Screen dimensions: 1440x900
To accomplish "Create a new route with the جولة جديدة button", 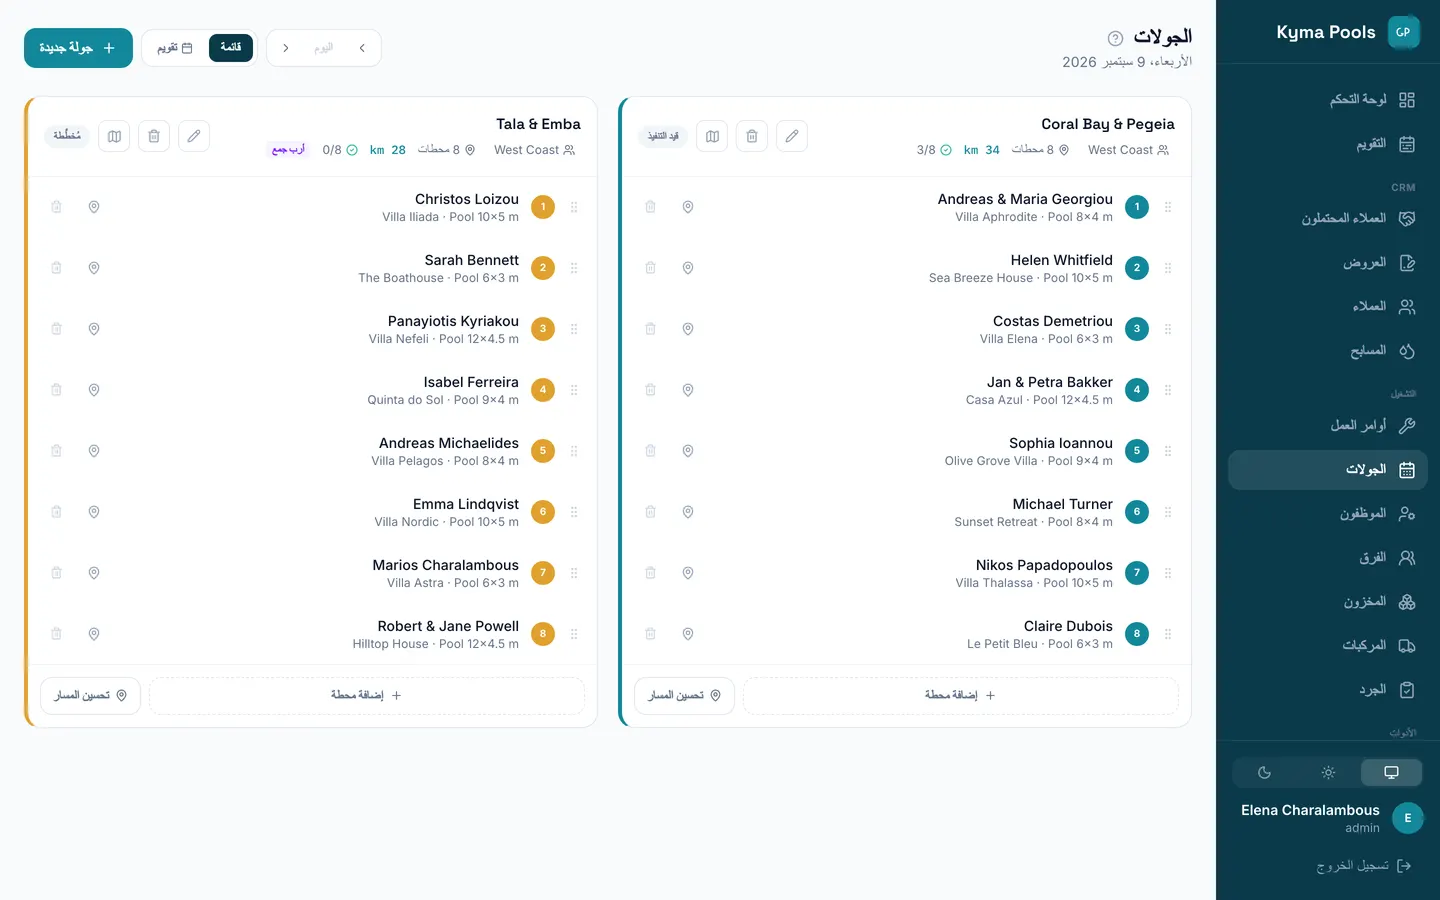I will point(78,48).
